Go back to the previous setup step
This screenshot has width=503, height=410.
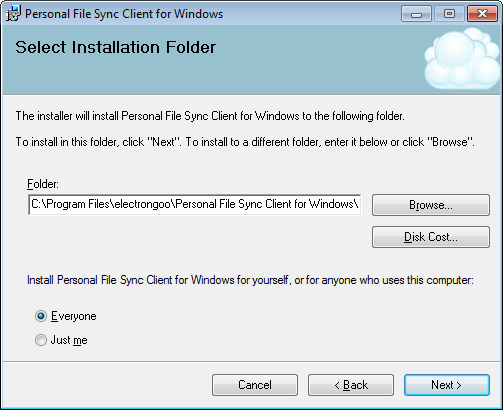(x=351, y=385)
